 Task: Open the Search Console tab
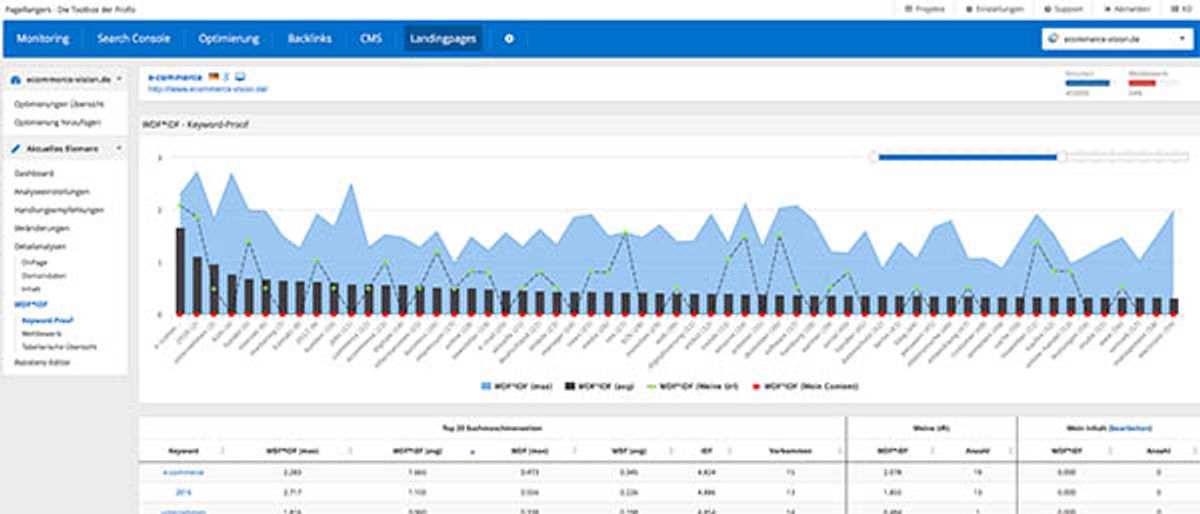(134, 39)
